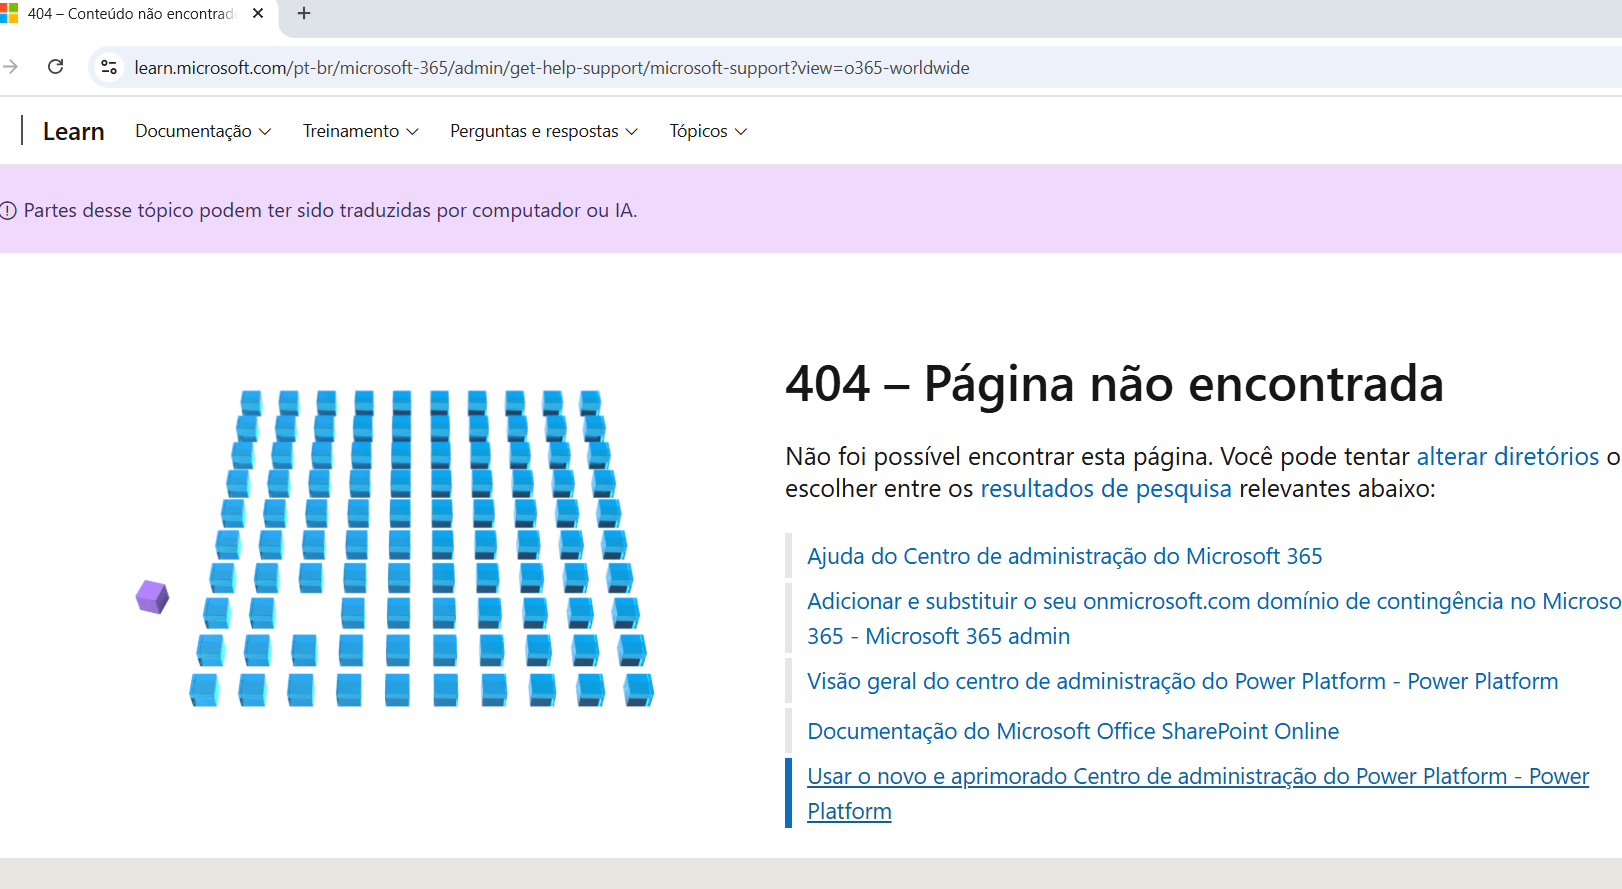Follow the 'alterar diretórios' link
The image size is (1622, 889).
[1508, 456]
